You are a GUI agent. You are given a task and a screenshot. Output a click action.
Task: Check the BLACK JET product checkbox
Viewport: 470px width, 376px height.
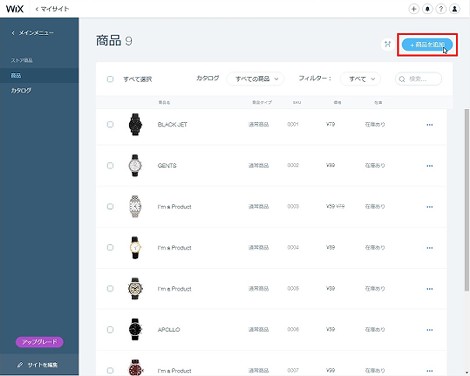[x=110, y=124]
